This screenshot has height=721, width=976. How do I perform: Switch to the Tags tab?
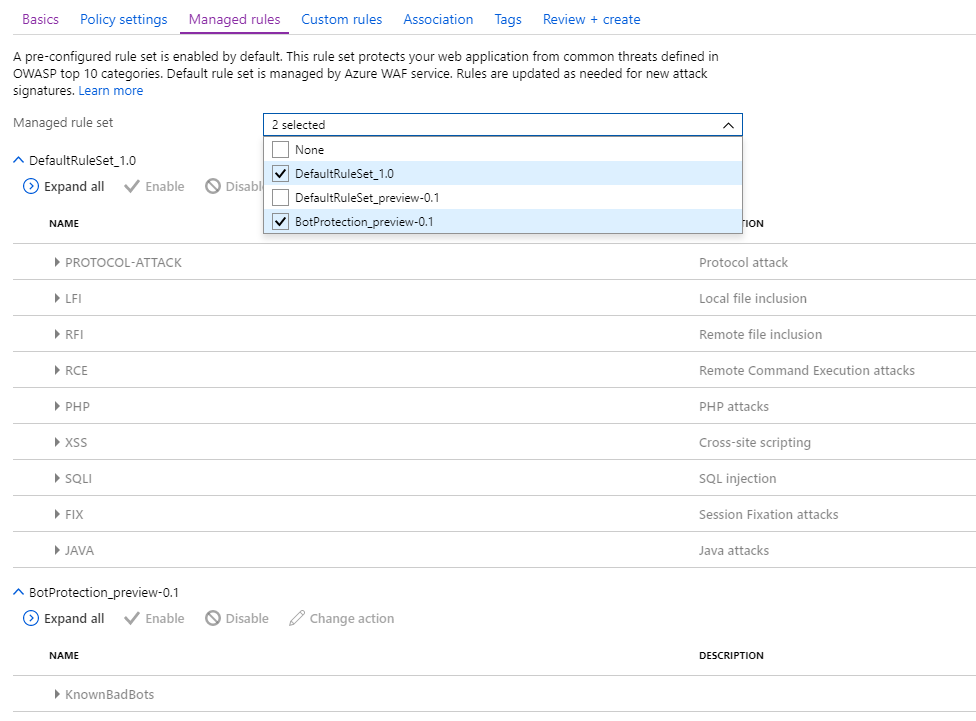pos(508,19)
